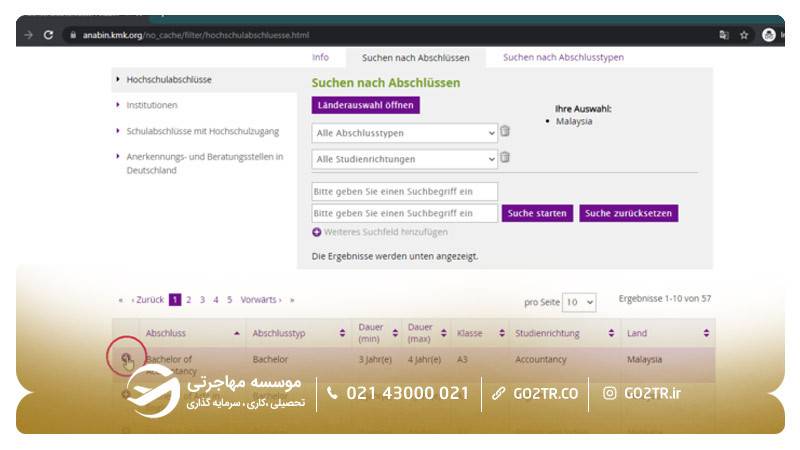Open the Alle Studienrichtungen dropdown
This screenshot has width=800, height=450.
point(404,159)
